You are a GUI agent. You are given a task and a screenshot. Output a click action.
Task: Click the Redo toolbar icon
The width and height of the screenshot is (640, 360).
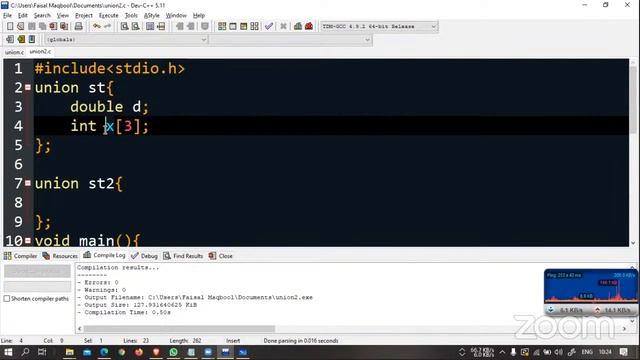coord(107,26)
